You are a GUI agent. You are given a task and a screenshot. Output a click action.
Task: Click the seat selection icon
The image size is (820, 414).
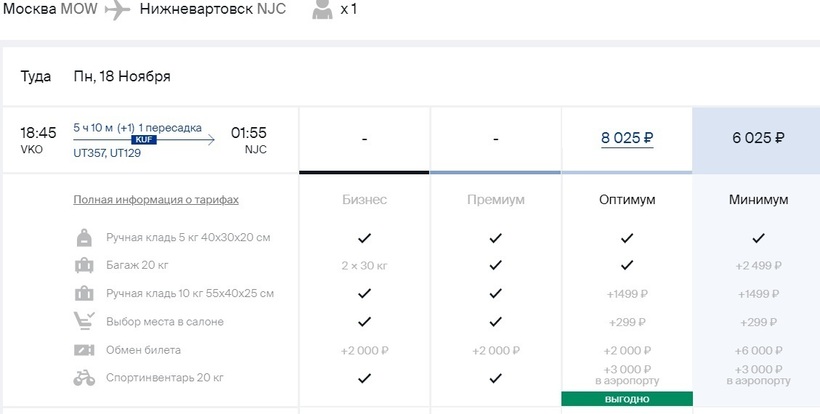[84, 322]
